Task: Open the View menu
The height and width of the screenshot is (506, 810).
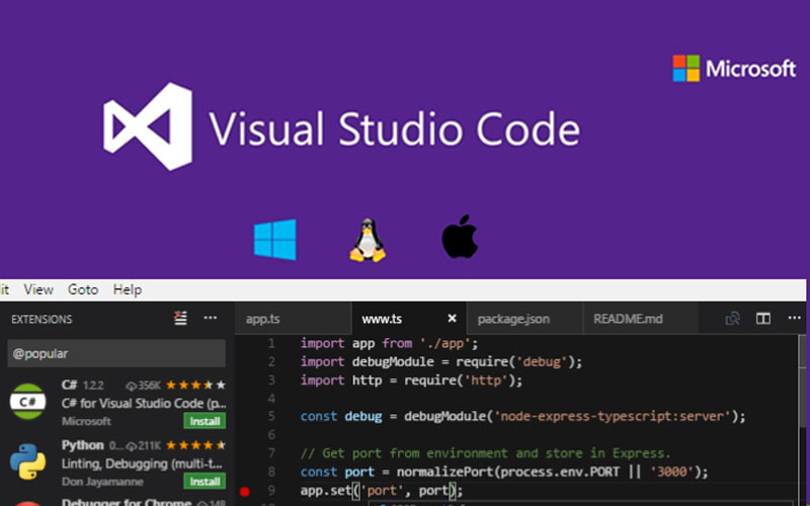Action: click(38, 290)
